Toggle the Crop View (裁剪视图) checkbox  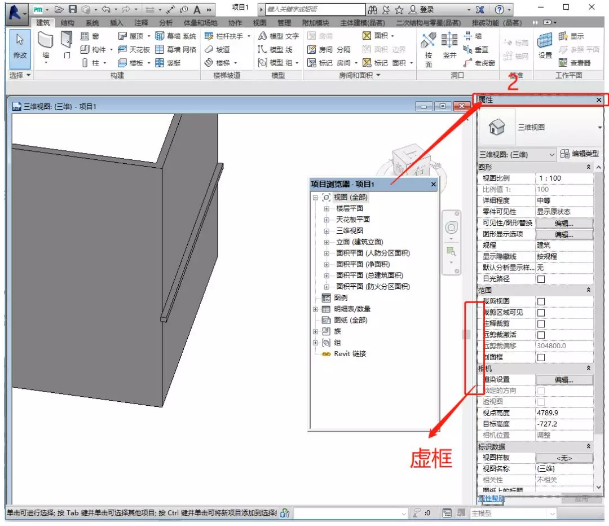[541, 301]
